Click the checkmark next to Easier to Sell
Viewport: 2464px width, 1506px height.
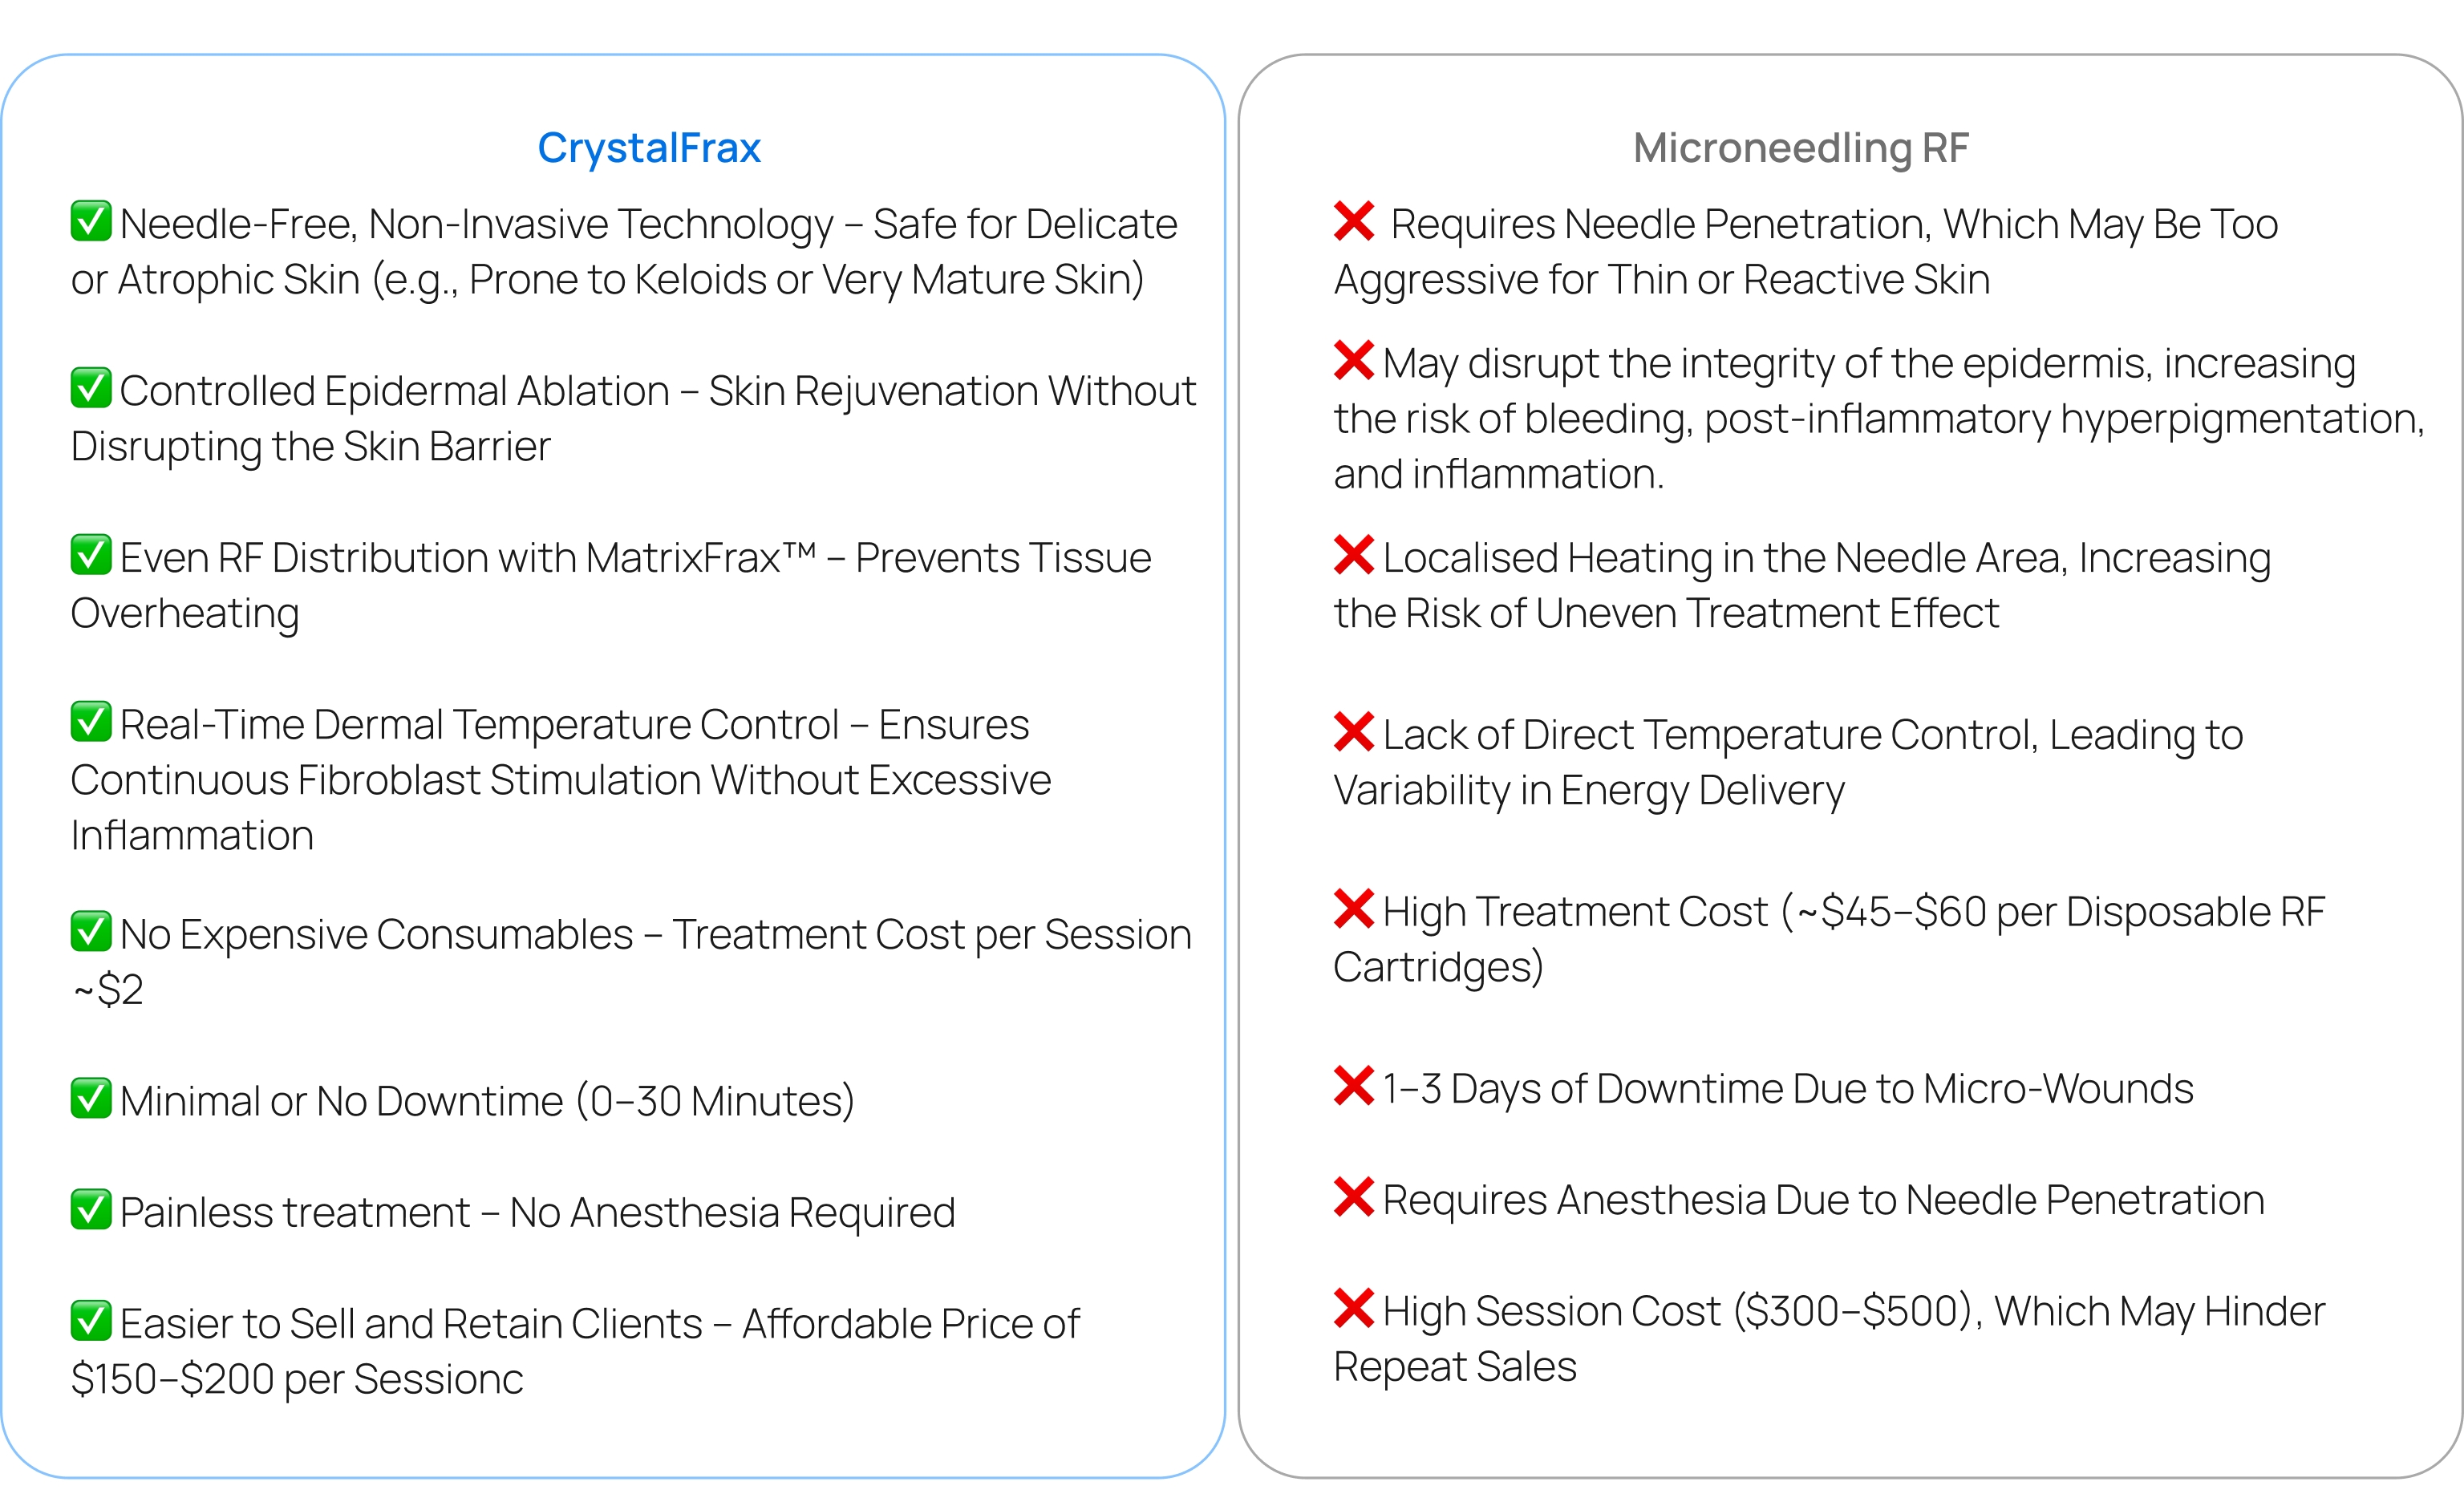click(x=91, y=1321)
